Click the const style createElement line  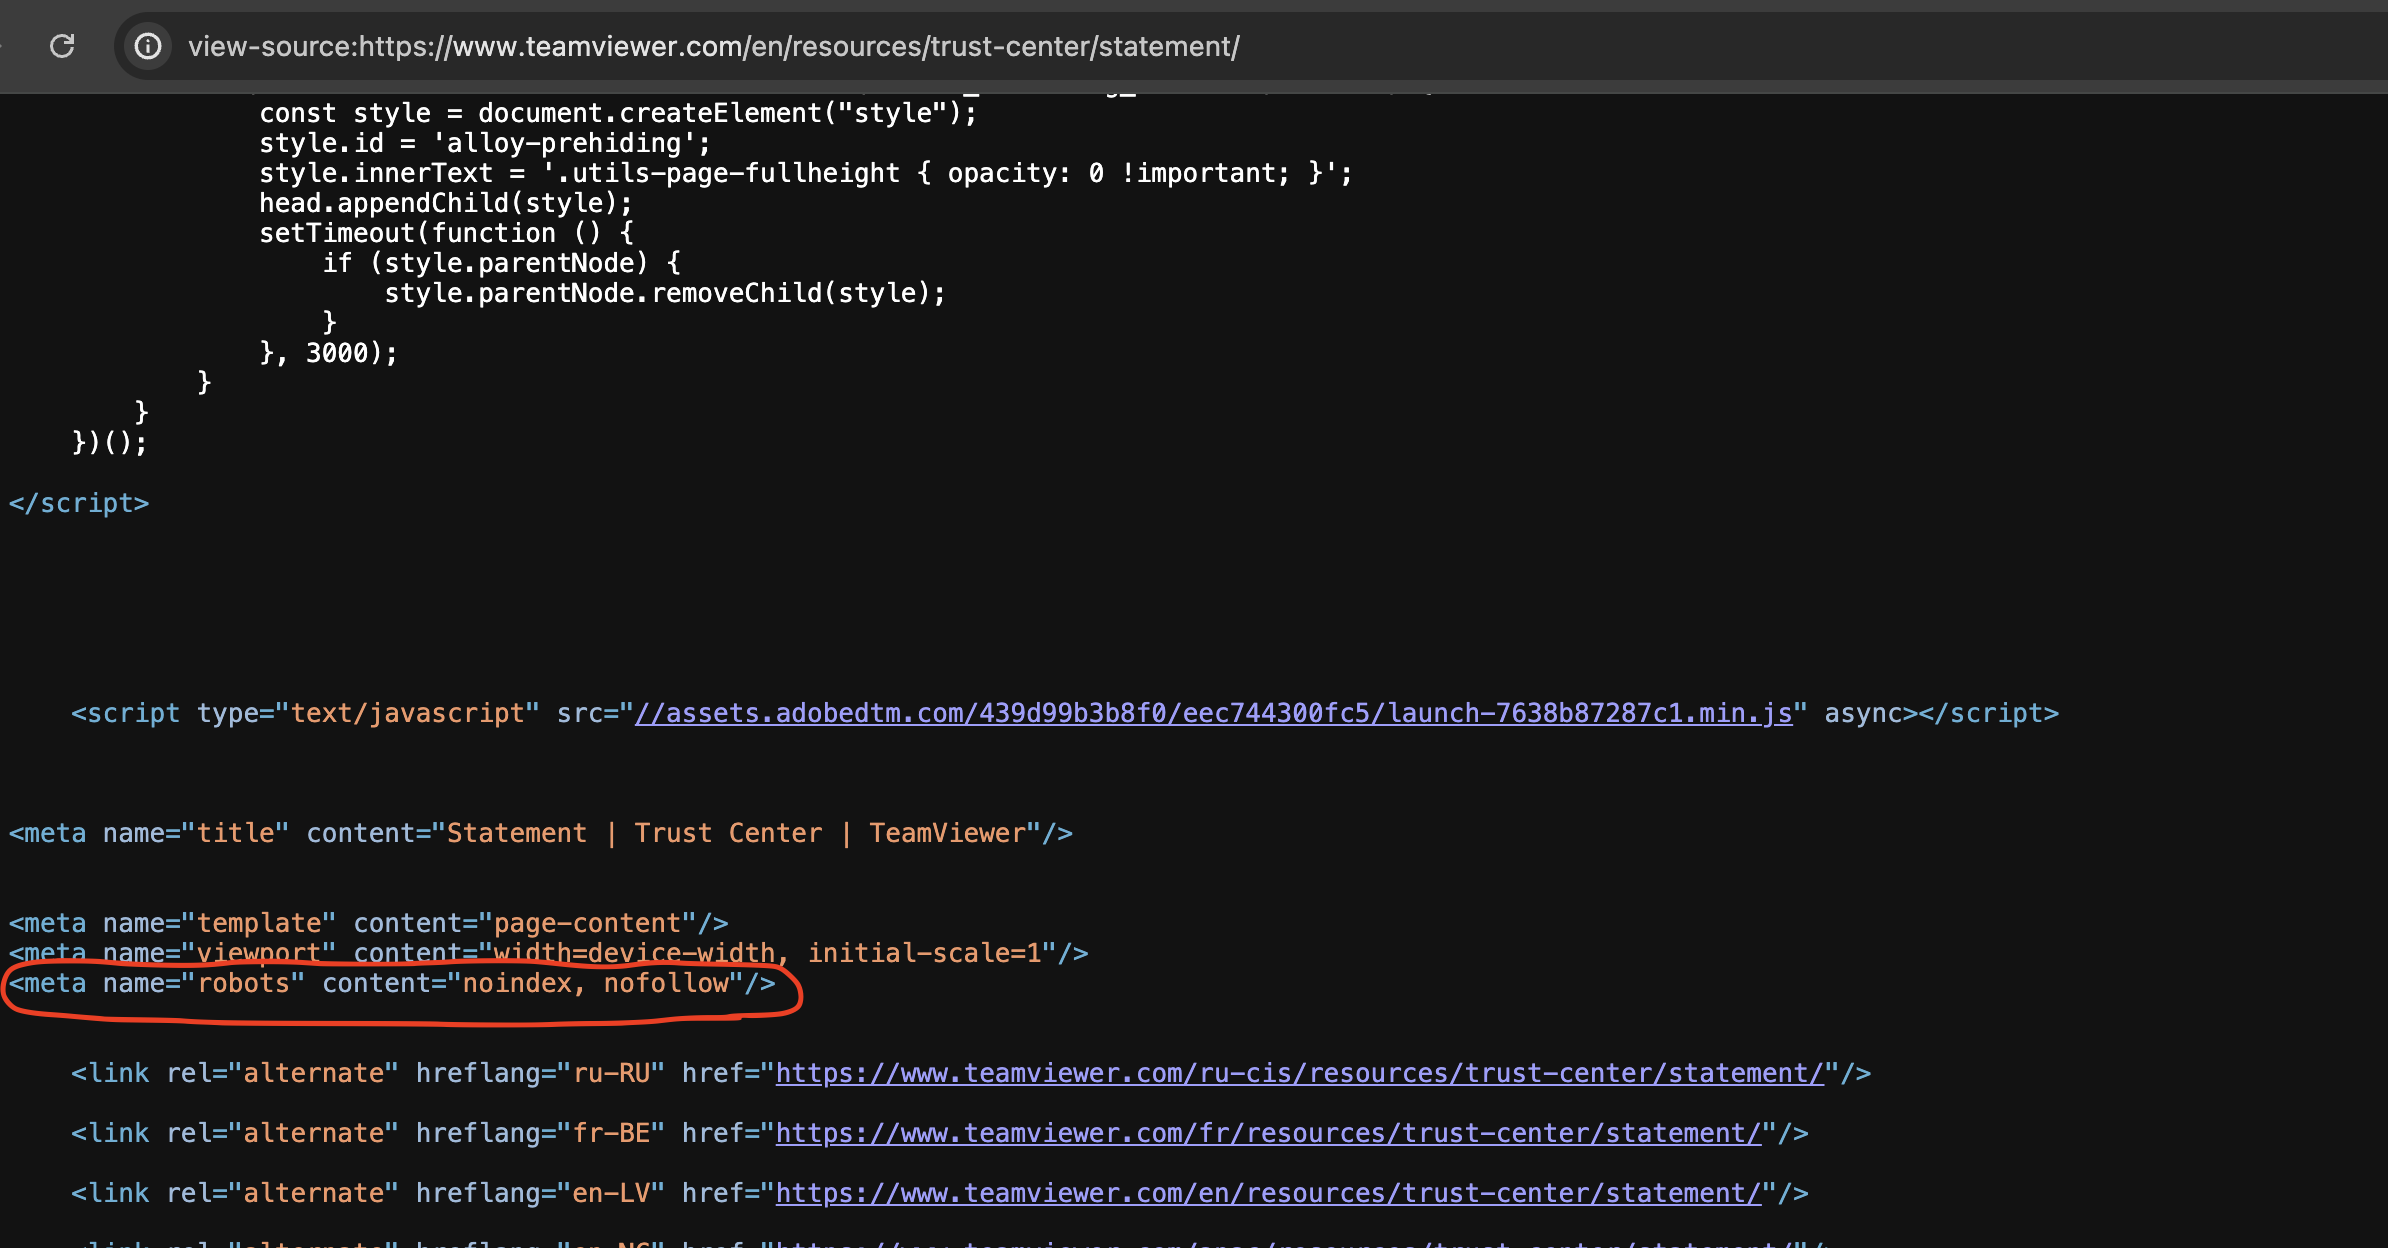pyautogui.click(x=618, y=113)
